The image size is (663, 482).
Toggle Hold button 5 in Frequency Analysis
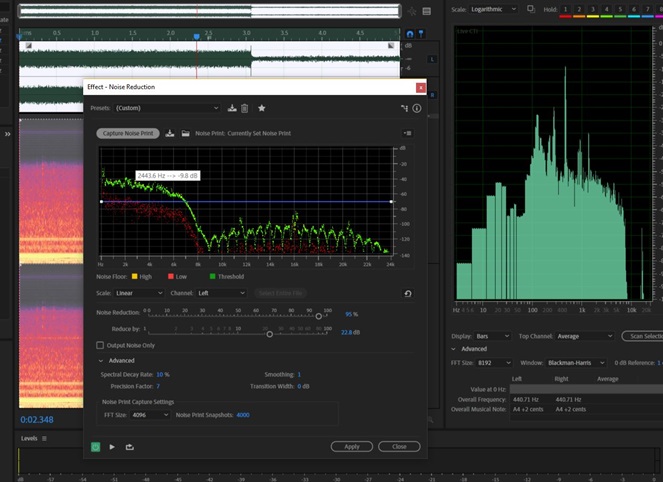[620, 9]
